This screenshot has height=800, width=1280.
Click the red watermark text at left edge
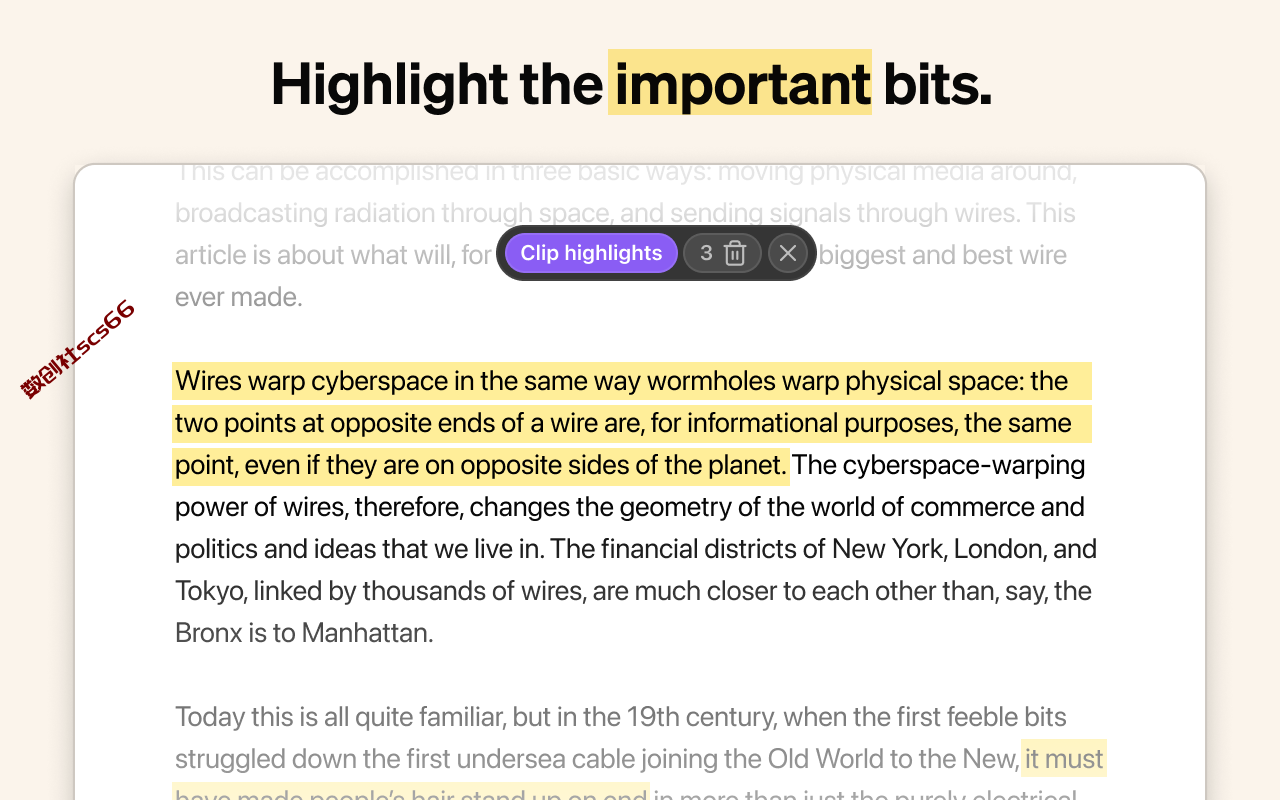pos(78,349)
